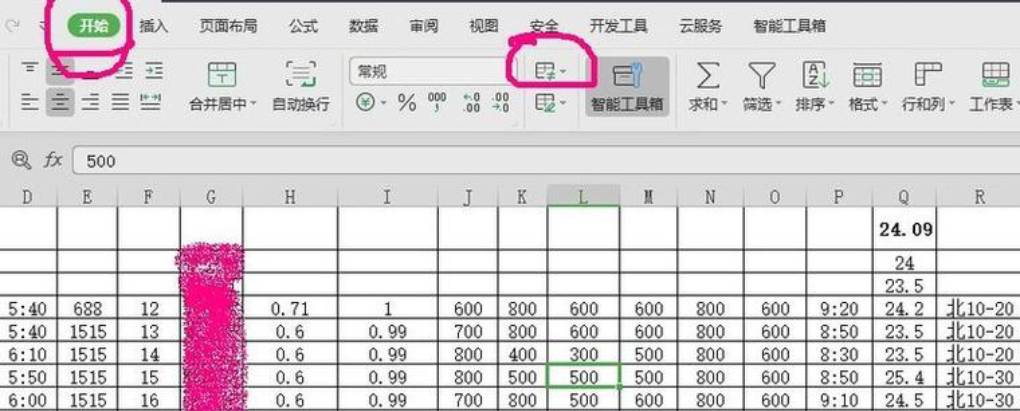1020x411 pixels.
Task: Select the 北10-30 cell beside 24.5
Action: coord(978,400)
